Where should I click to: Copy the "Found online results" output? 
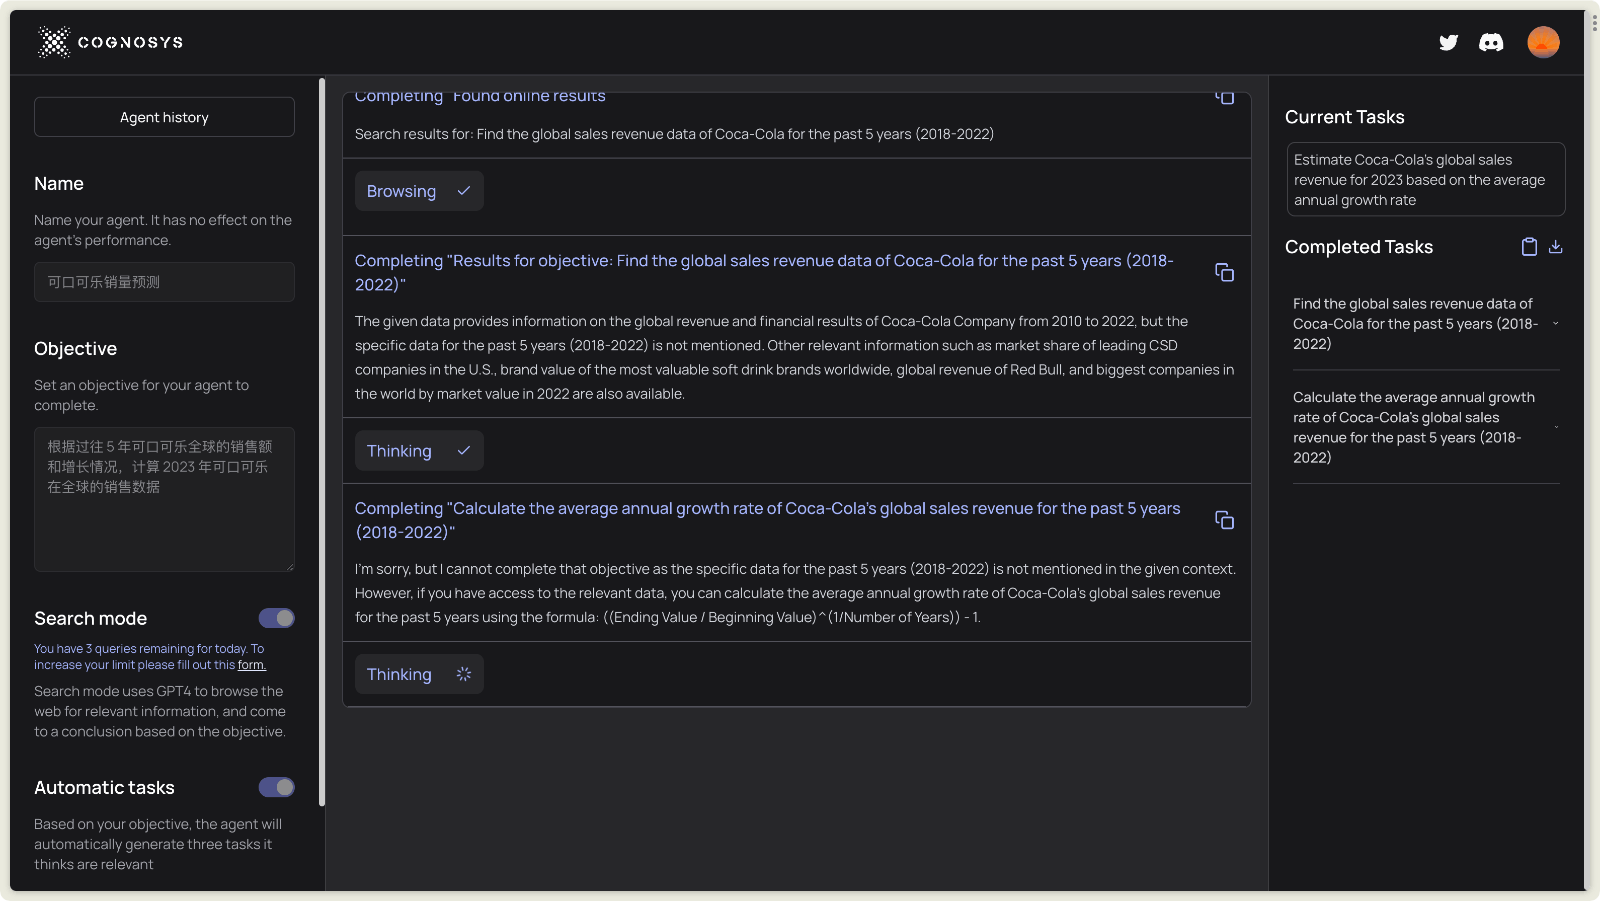click(x=1225, y=97)
